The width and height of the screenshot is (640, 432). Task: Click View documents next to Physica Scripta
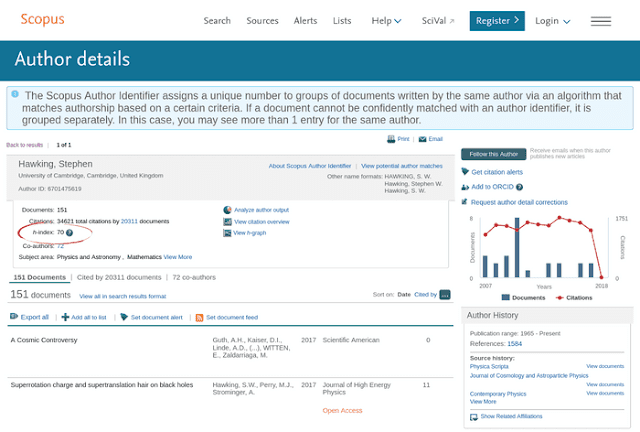pyautogui.click(x=605, y=366)
